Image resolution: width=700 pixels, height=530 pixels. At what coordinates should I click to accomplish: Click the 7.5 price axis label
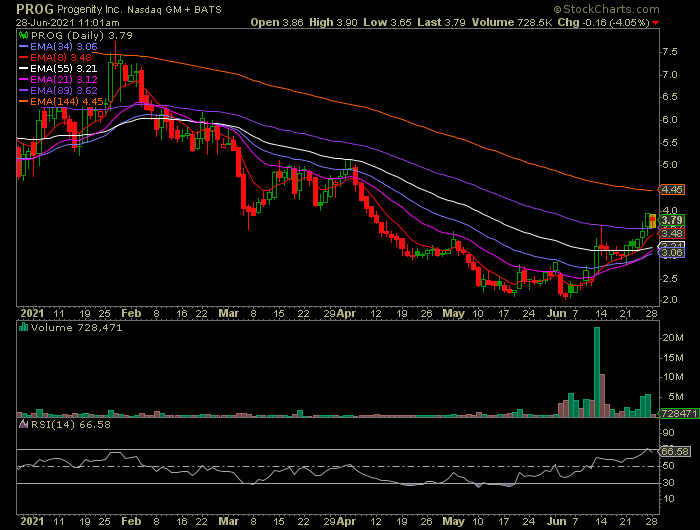pos(670,52)
